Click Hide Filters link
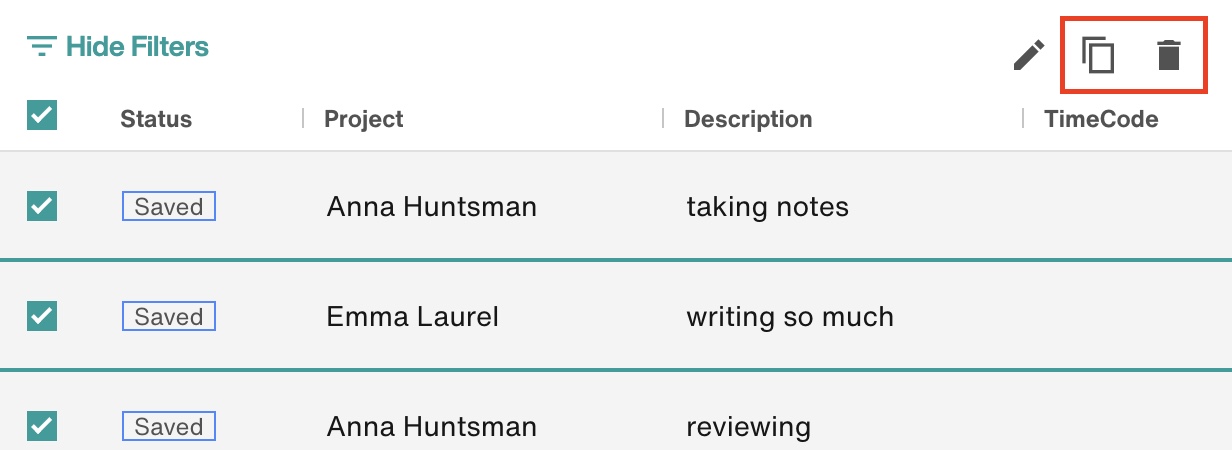The image size is (1232, 450). (137, 46)
